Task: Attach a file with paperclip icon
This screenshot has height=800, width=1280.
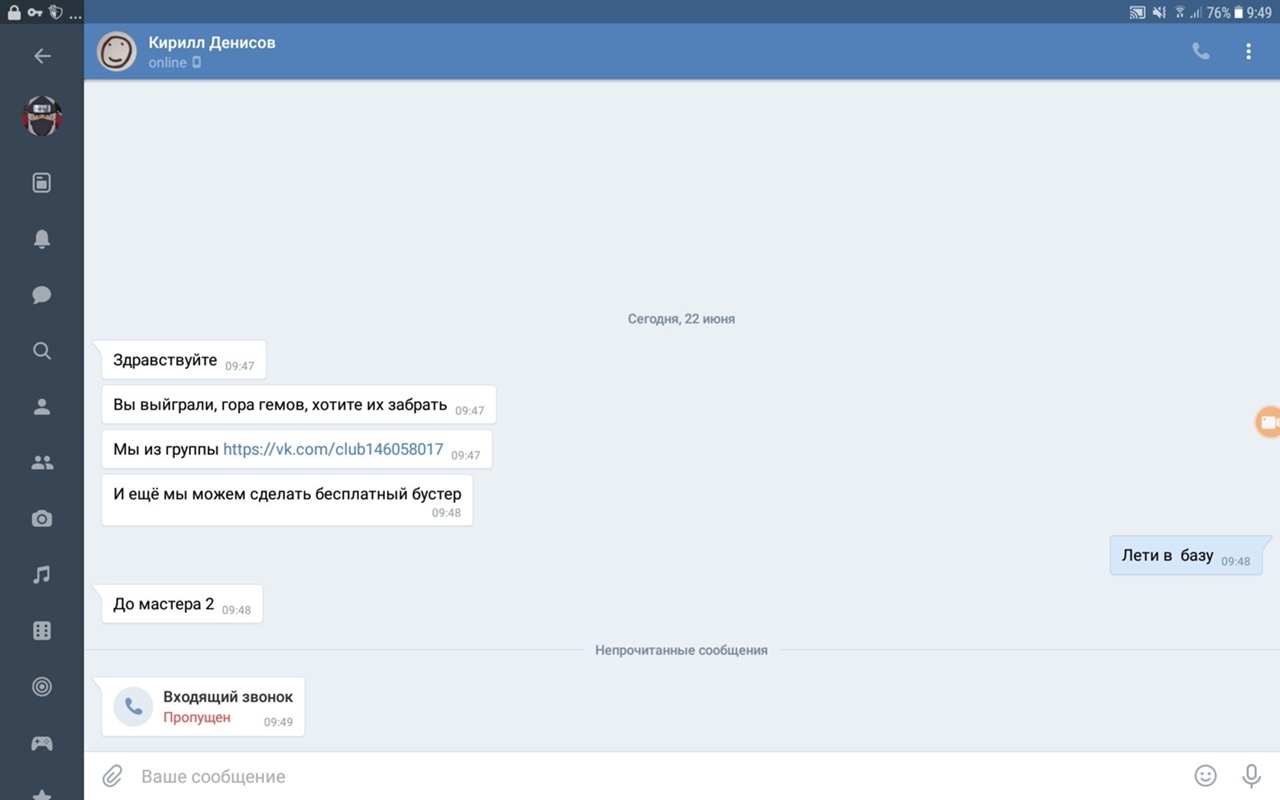Action: point(112,776)
